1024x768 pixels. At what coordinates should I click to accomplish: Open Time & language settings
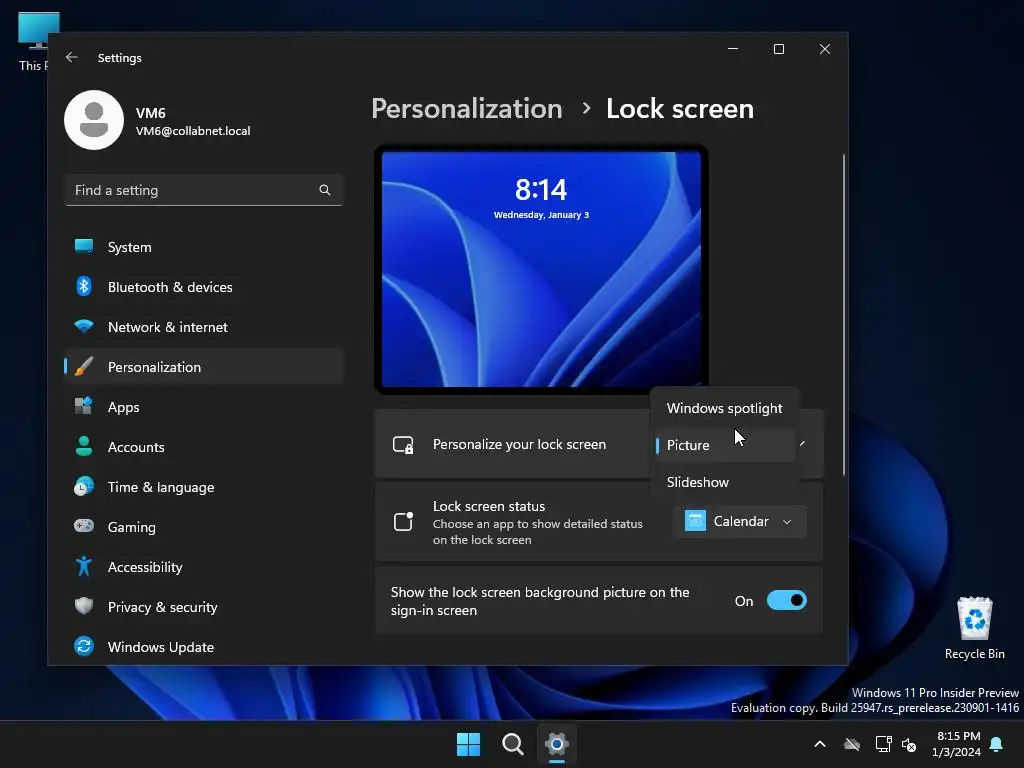coord(204,487)
